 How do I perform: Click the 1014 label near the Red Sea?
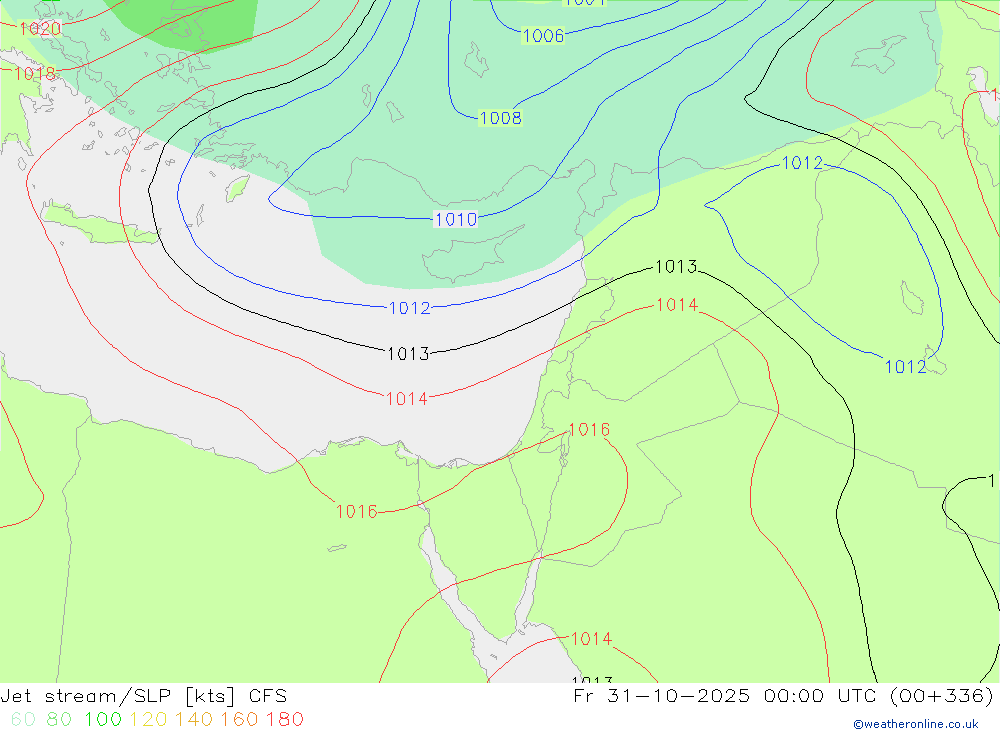[x=591, y=639]
